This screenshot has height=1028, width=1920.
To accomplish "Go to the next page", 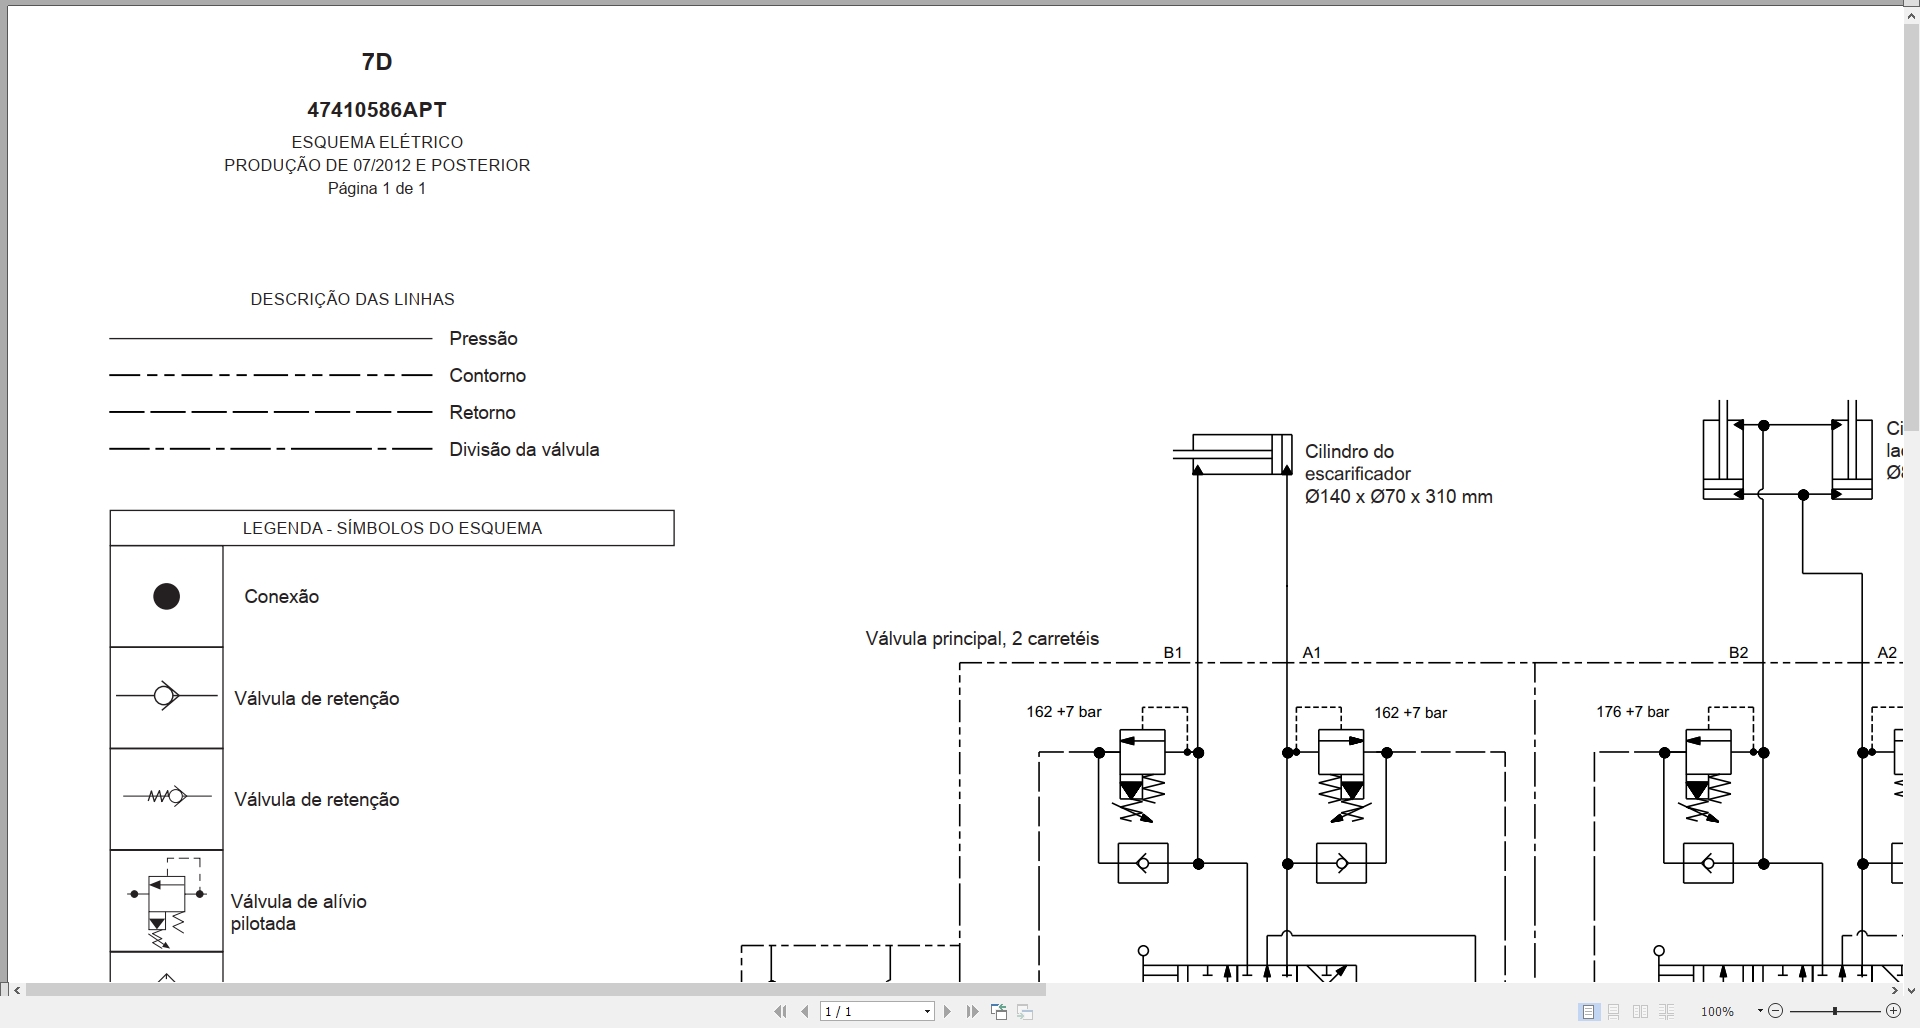I will click(947, 1012).
